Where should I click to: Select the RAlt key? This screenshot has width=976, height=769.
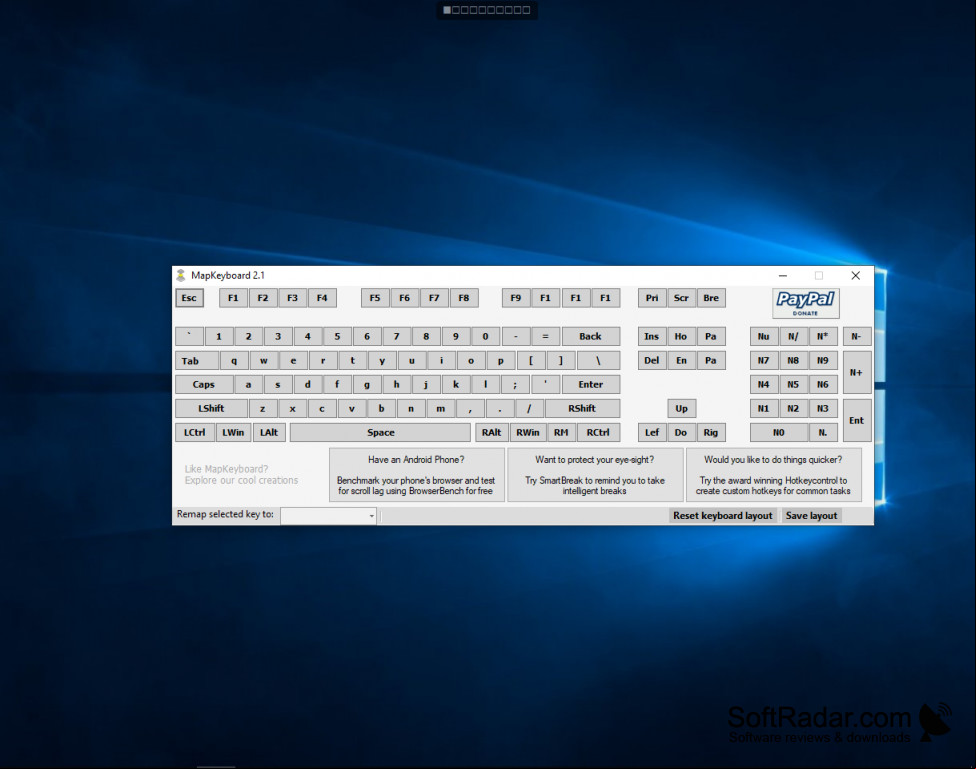click(492, 432)
